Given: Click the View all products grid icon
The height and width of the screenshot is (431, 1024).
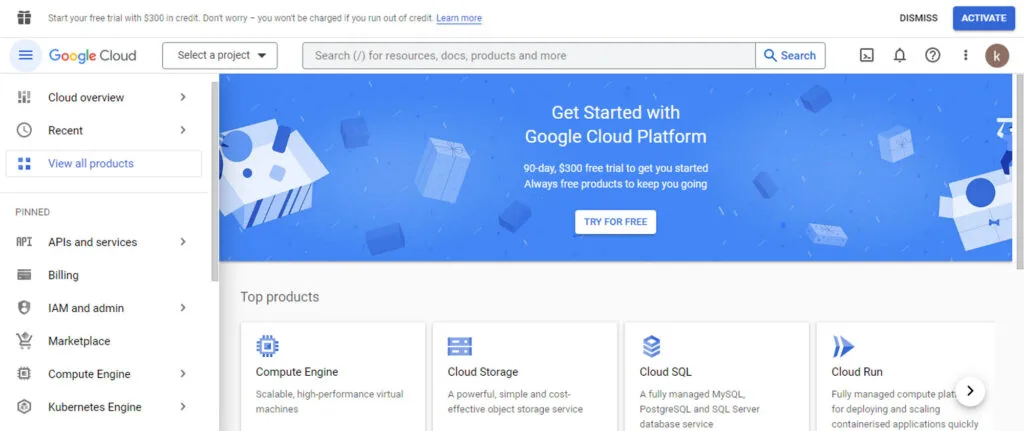Looking at the screenshot, I should [x=24, y=163].
